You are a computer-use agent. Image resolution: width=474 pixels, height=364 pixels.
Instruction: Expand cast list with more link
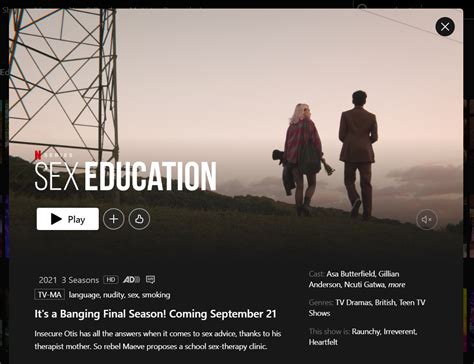point(397,285)
